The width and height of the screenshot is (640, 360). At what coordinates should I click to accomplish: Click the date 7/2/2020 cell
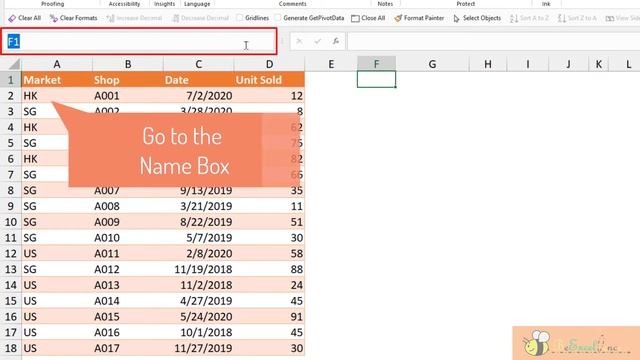click(x=198, y=96)
